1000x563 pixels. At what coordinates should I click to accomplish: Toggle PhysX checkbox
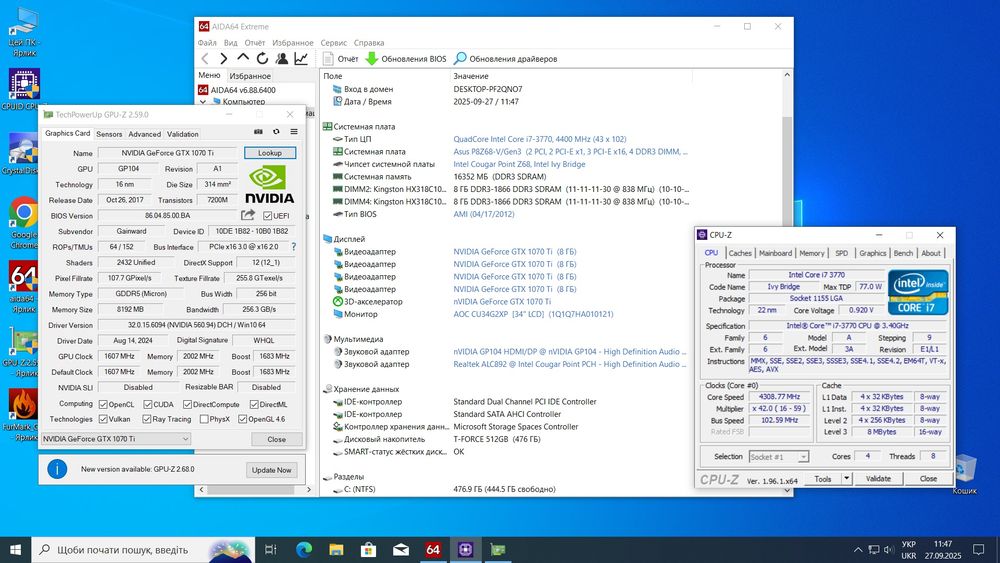[204, 419]
